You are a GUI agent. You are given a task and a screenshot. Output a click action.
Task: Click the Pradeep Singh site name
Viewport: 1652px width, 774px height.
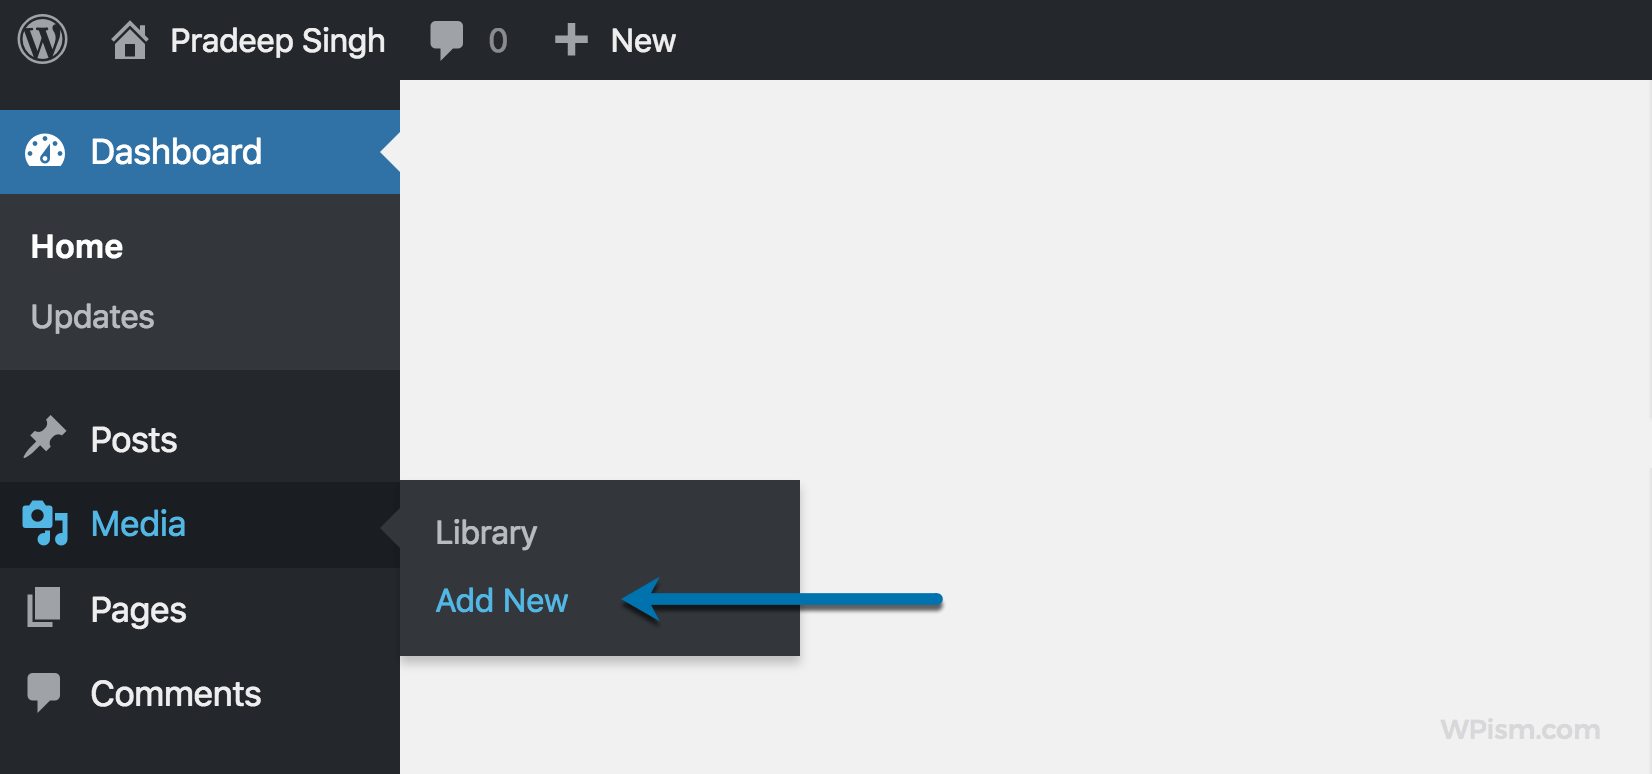click(x=277, y=39)
